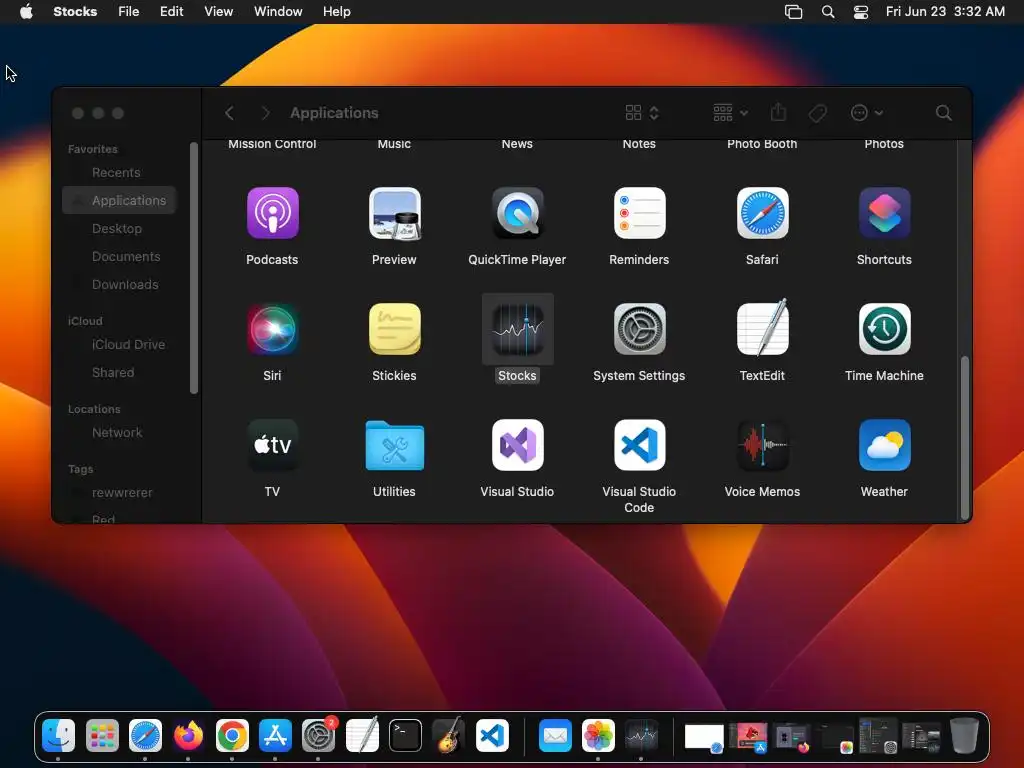Launch Firefox from the Dock
Image resolution: width=1024 pixels, height=768 pixels.
(x=188, y=736)
